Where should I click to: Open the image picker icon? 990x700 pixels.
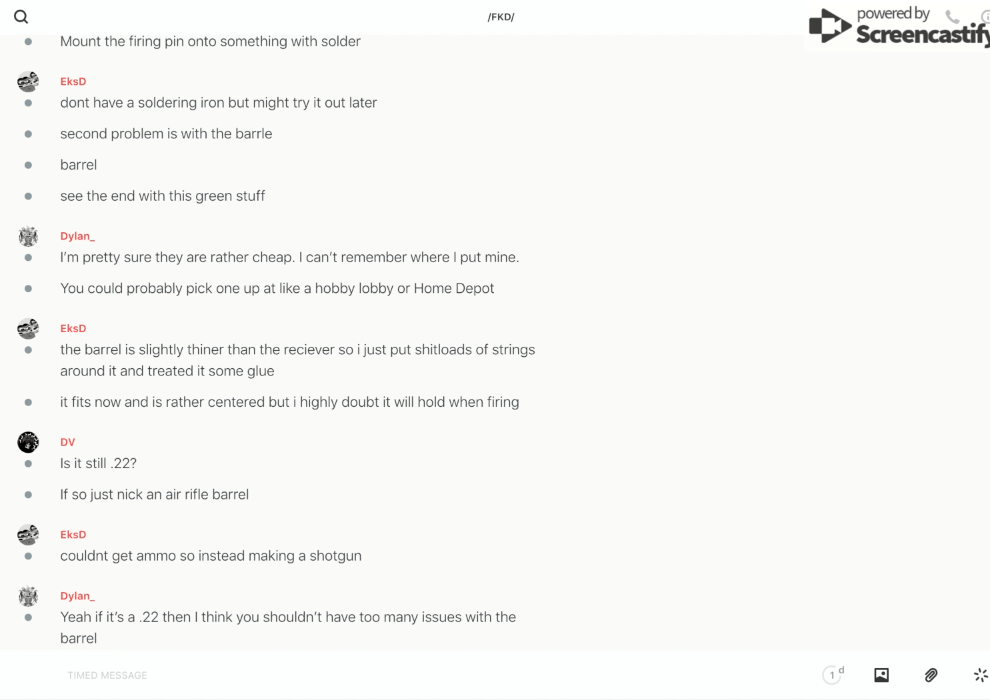[x=881, y=675]
